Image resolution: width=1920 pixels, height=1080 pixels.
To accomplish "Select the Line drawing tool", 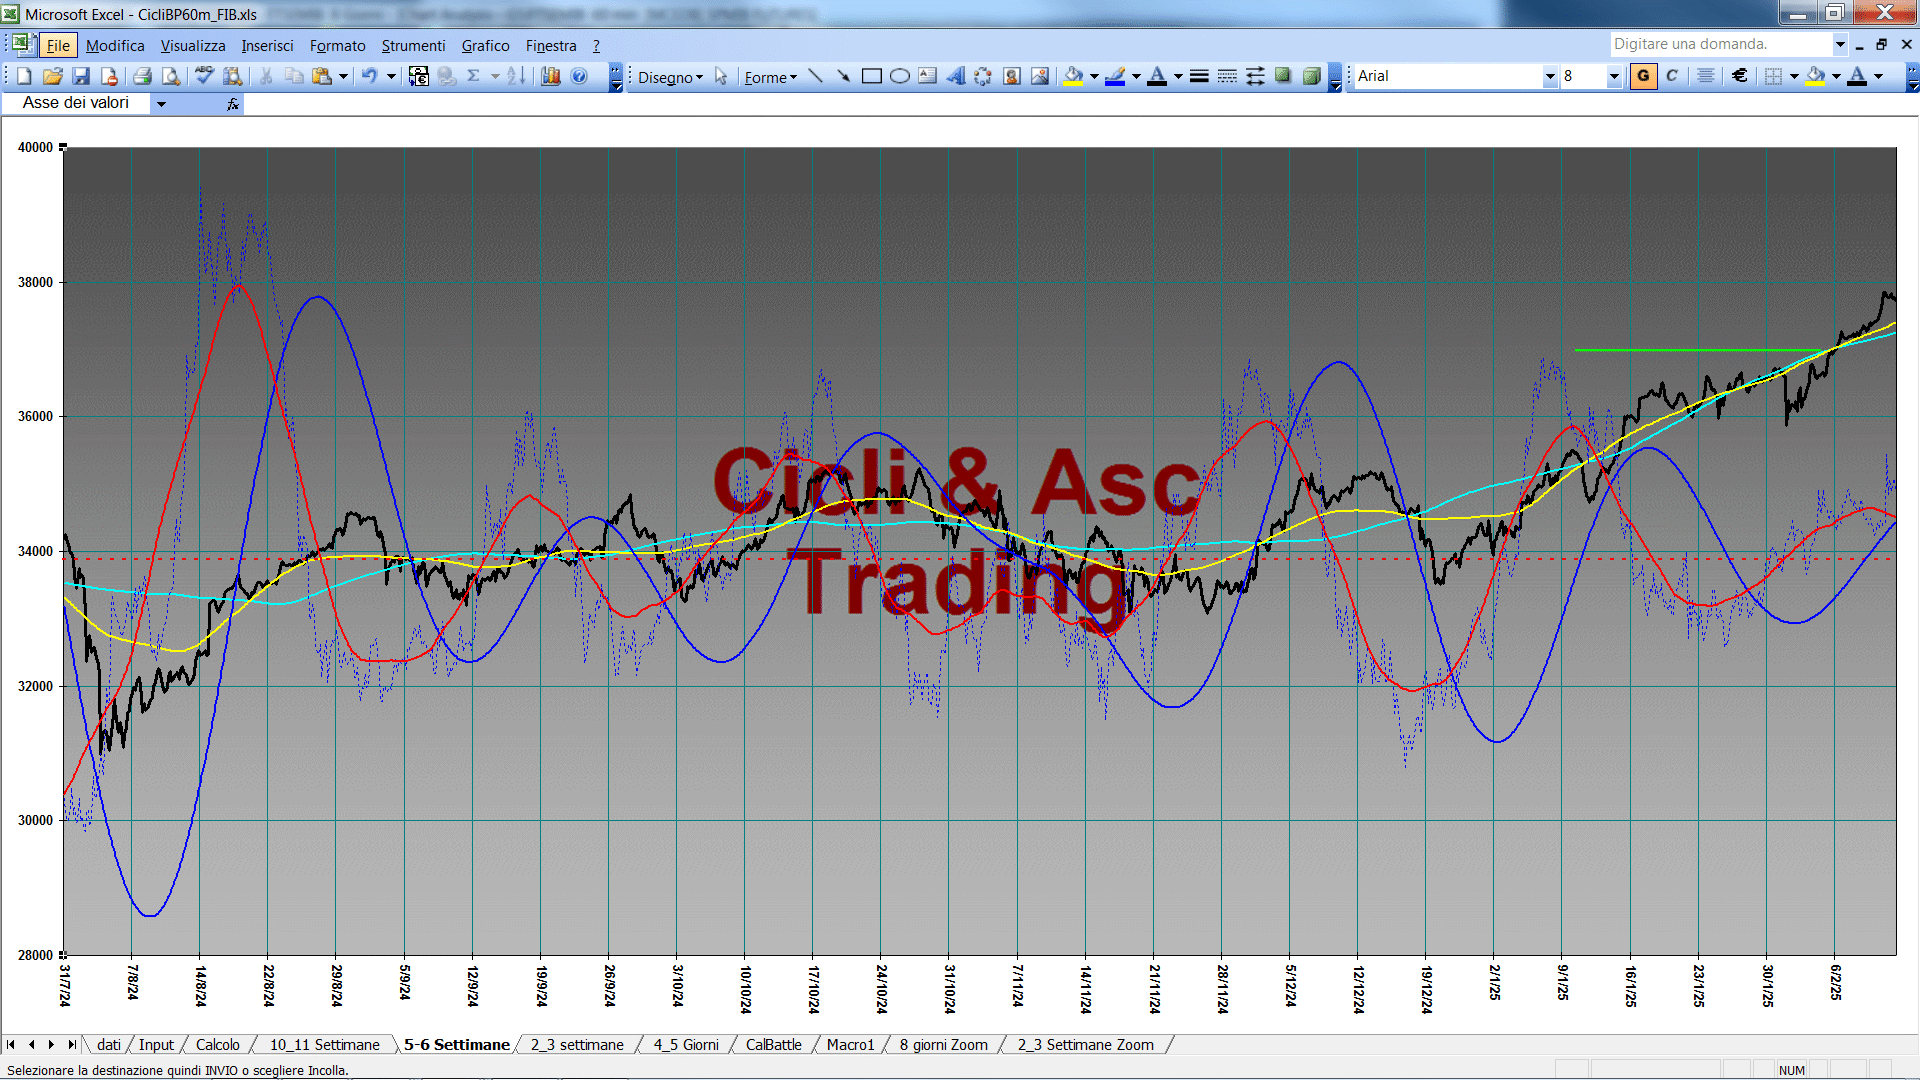I will click(816, 76).
